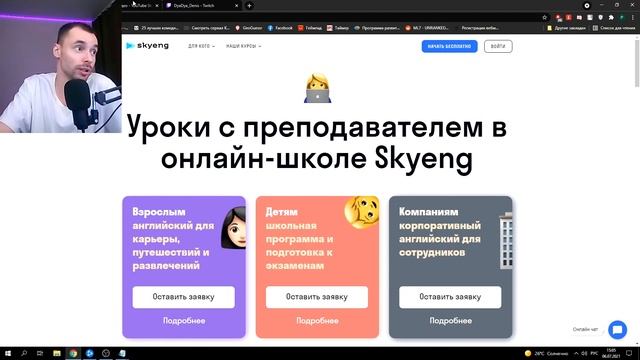Close the Twitch tab
The width and height of the screenshot is (640, 360).
[x=236, y=6]
